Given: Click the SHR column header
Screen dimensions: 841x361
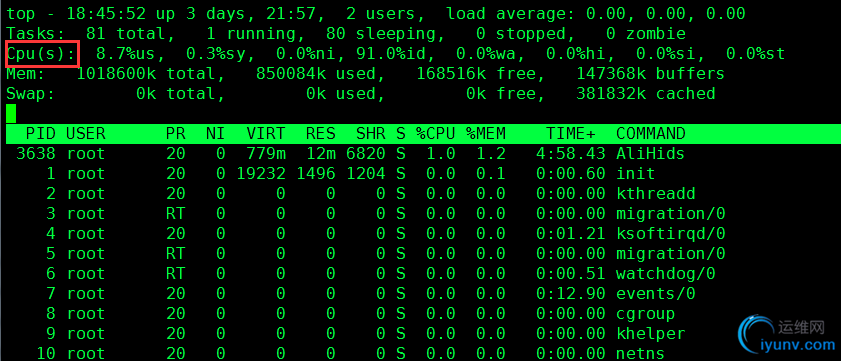Looking at the screenshot, I should [371, 134].
